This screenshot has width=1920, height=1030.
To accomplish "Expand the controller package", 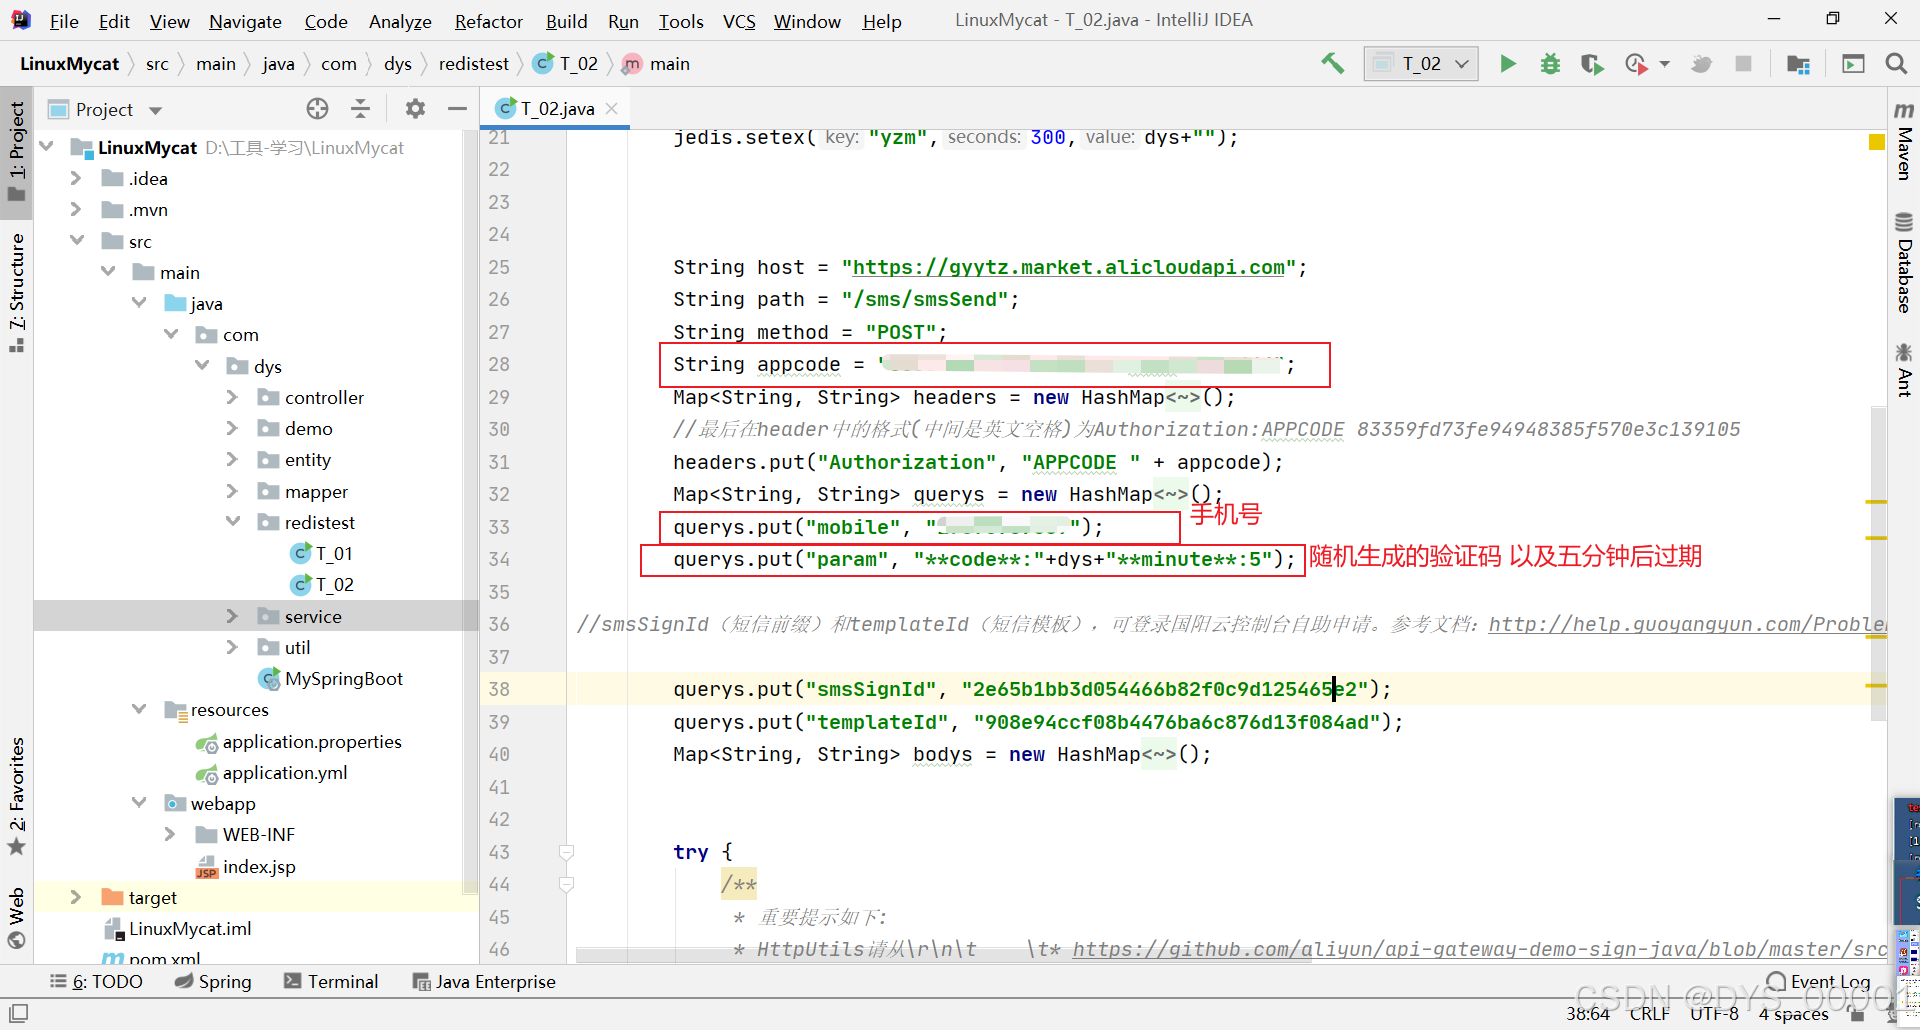I will coord(232,397).
